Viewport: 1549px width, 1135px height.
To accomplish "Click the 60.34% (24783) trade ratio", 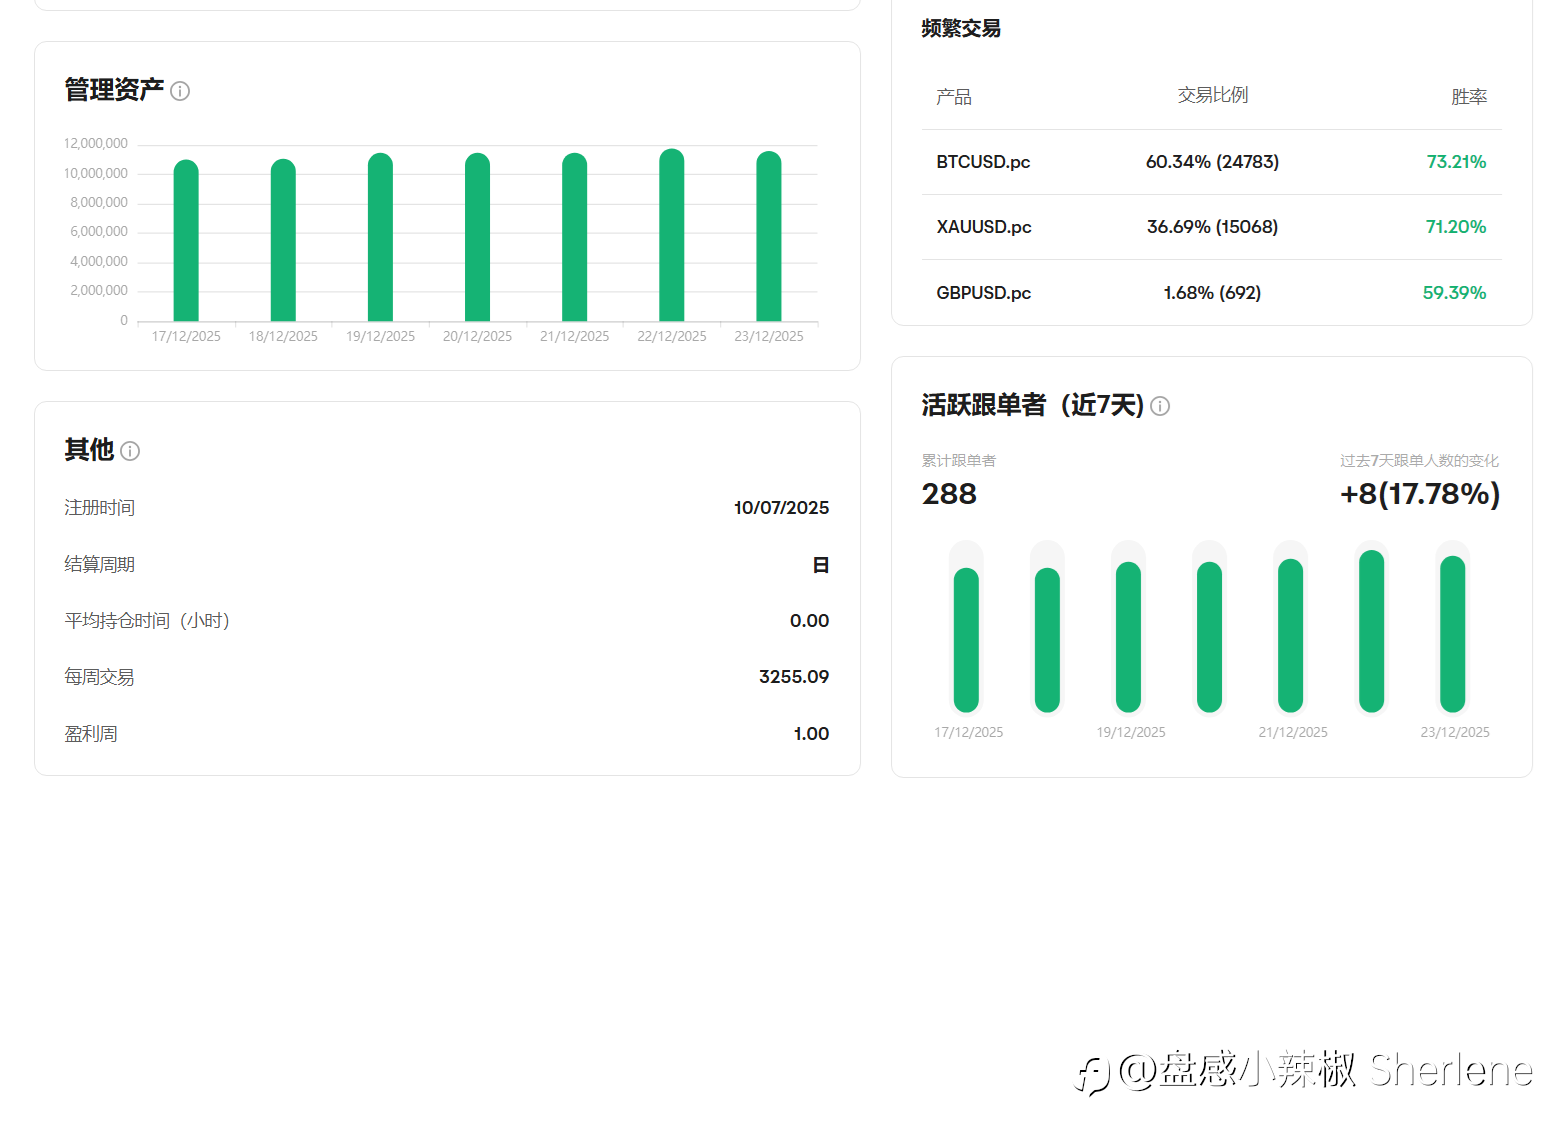I will tap(1212, 162).
